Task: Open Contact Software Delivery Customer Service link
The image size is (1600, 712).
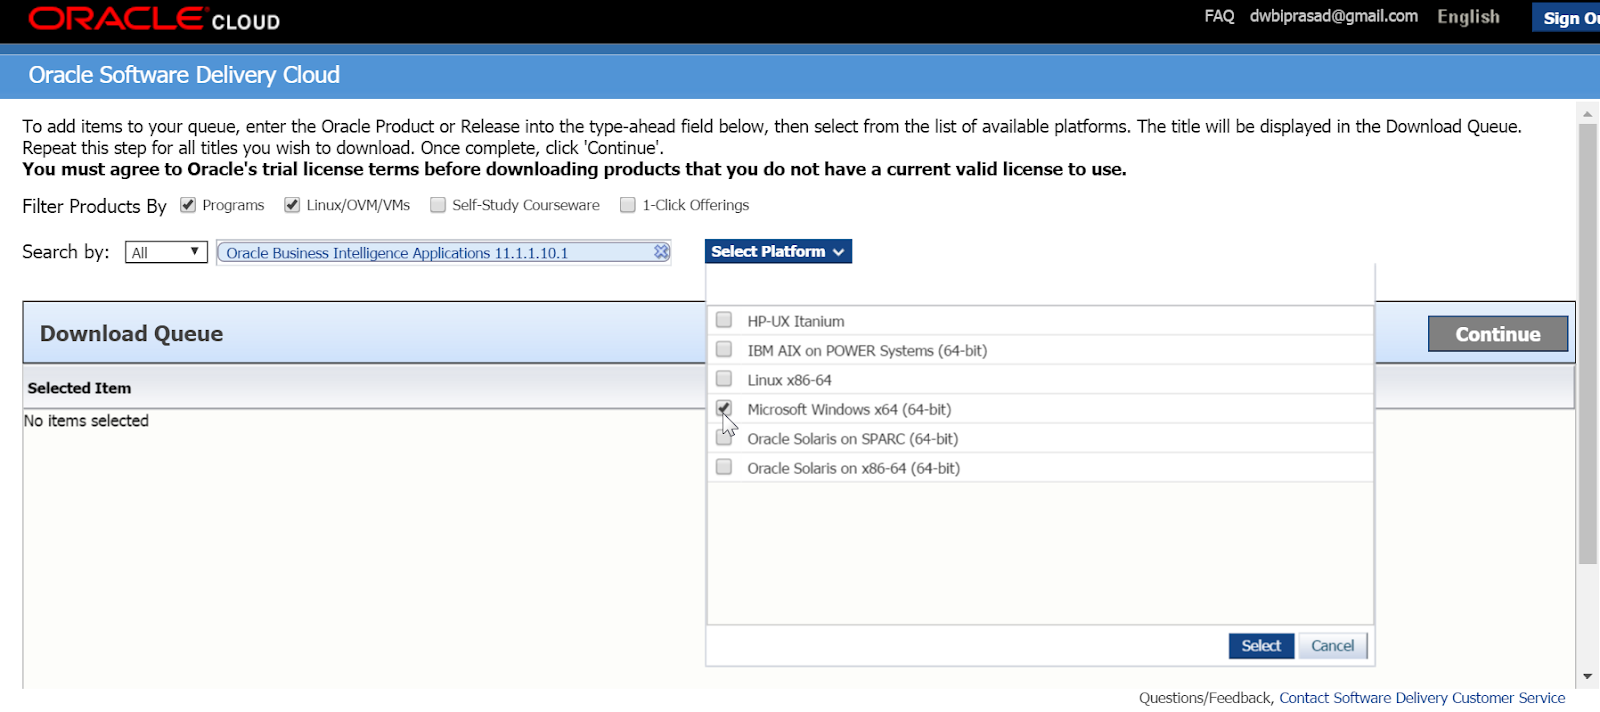Action: coord(1422,698)
